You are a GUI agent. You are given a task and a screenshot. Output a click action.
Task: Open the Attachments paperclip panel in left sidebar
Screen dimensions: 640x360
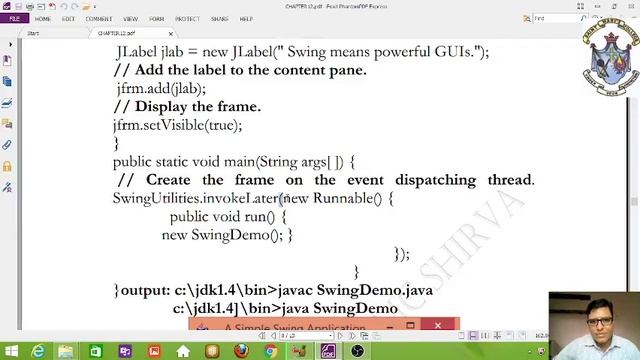7,145
